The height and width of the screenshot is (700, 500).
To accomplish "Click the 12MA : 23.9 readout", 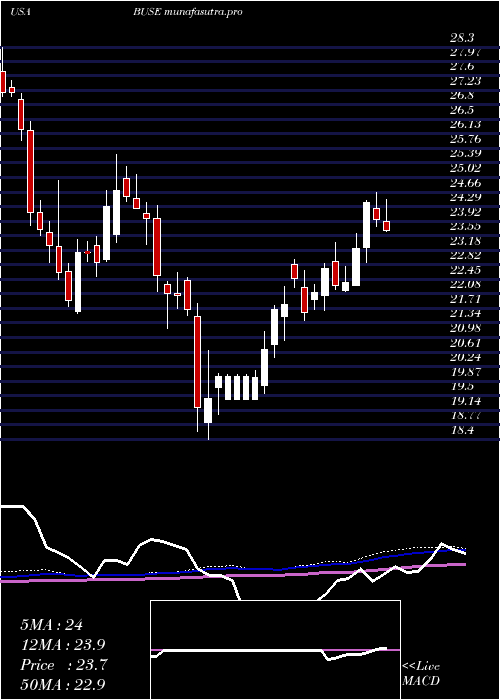I will click(62, 645).
